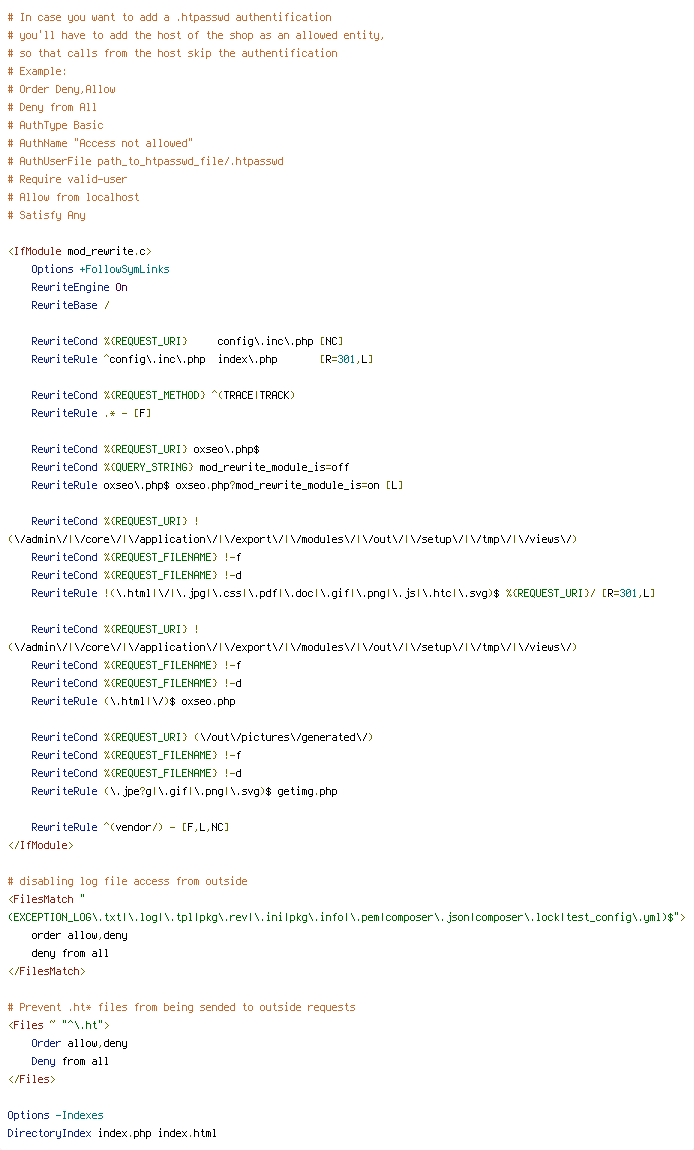Viewport: 694px width, 1150px height.
Task: Click the 'RewriteRule (\.html|\/)$ oxseo.php' line
Action: [x=134, y=701]
